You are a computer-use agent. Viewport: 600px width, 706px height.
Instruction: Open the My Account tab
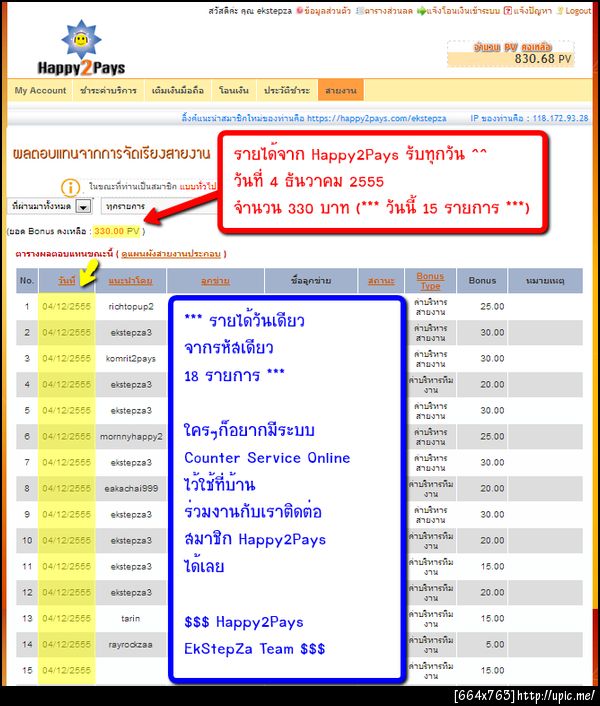40,91
